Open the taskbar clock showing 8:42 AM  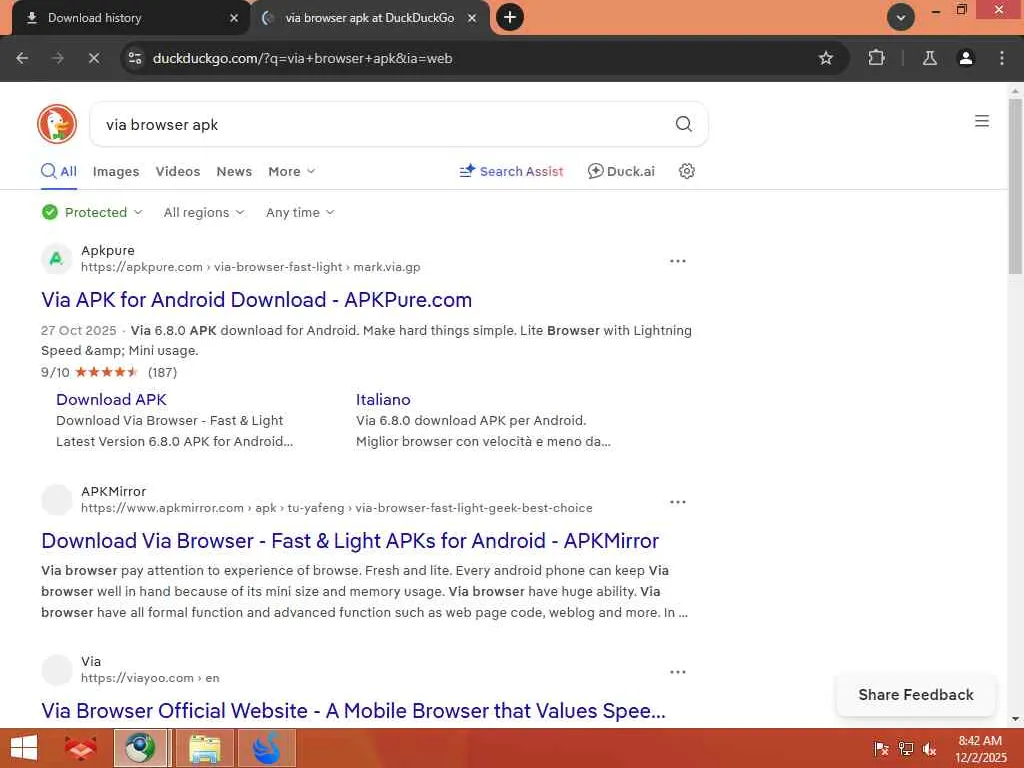click(x=980, y=748)
